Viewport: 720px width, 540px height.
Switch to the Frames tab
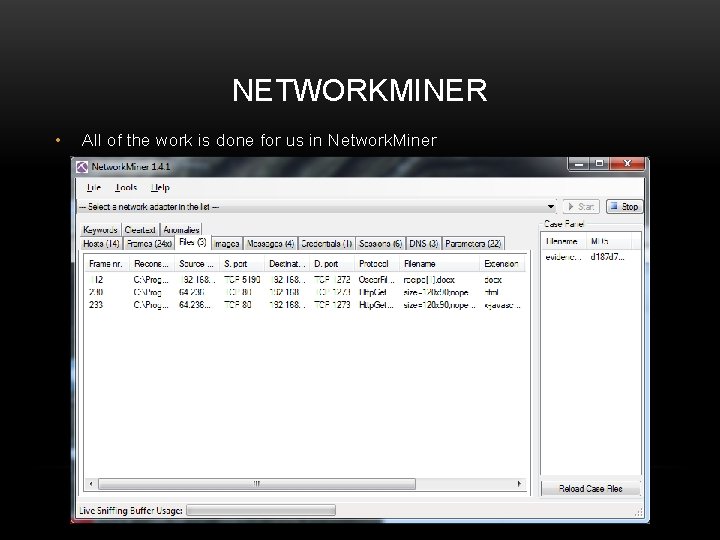[x=149, y=243]
